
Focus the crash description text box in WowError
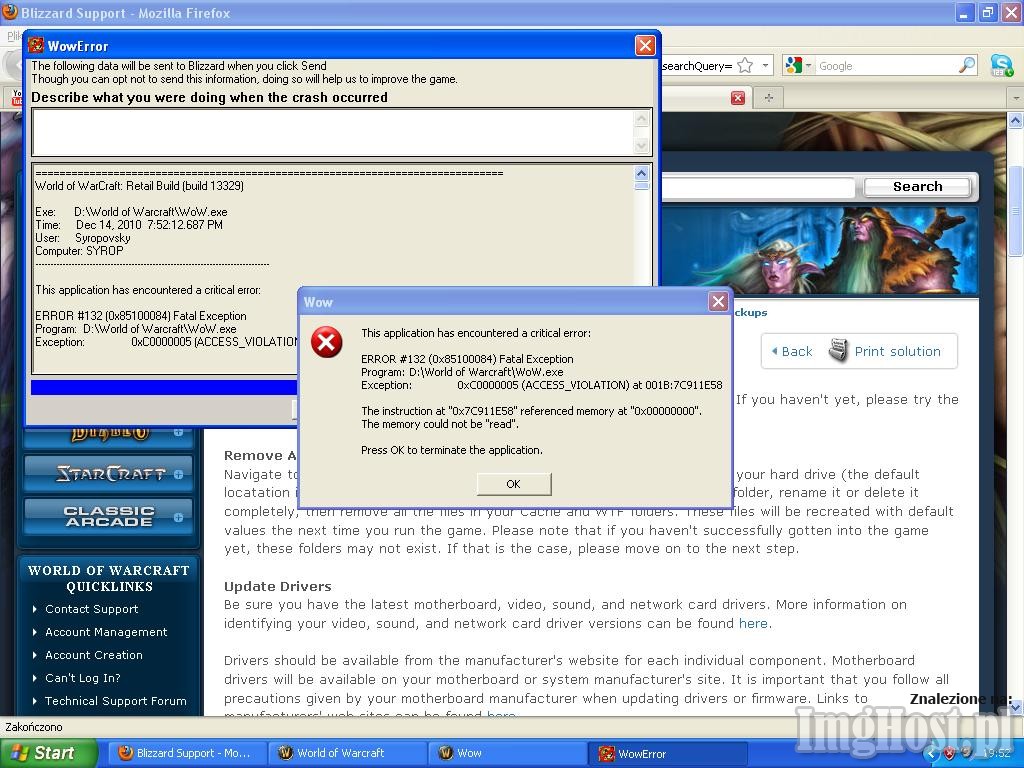coord(333,133)
